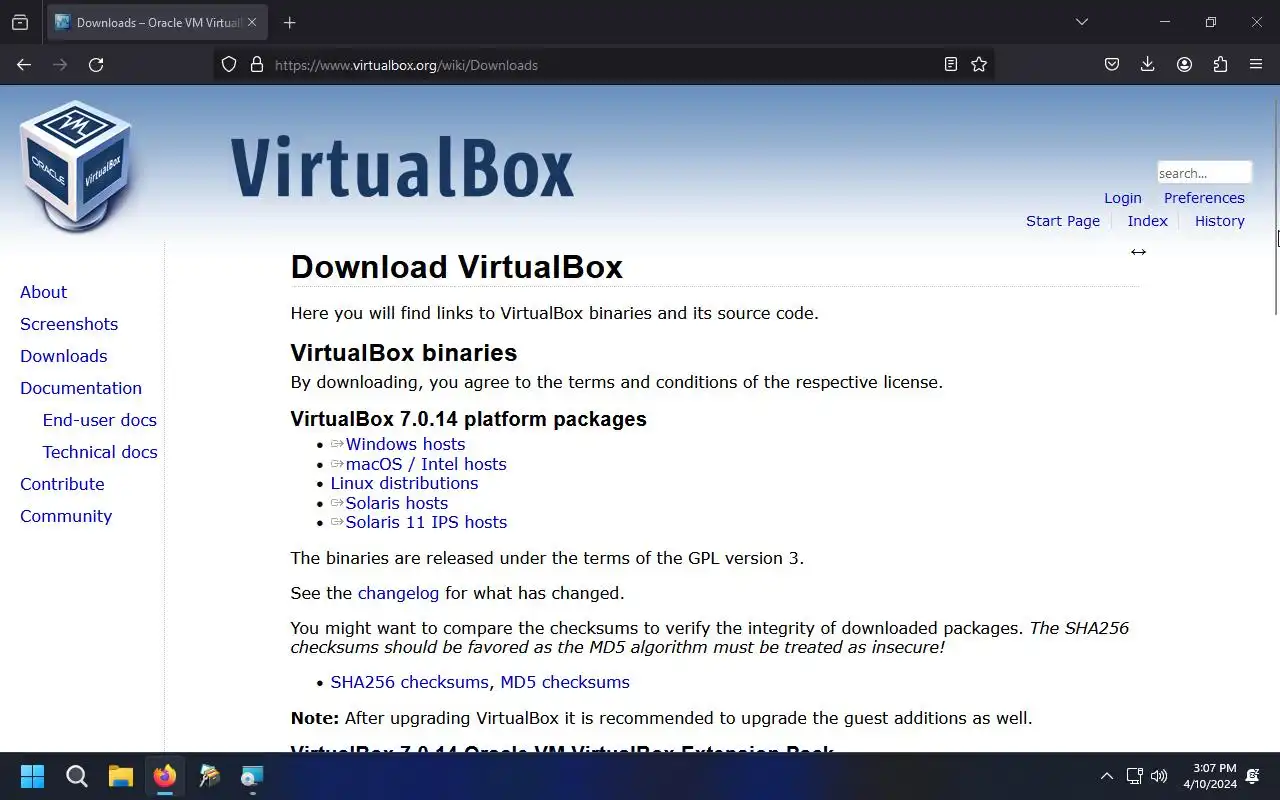Viewport: 1280px width, 800px height.
Task: Open Technical docs sidebar link
Action: pos(100,452)
